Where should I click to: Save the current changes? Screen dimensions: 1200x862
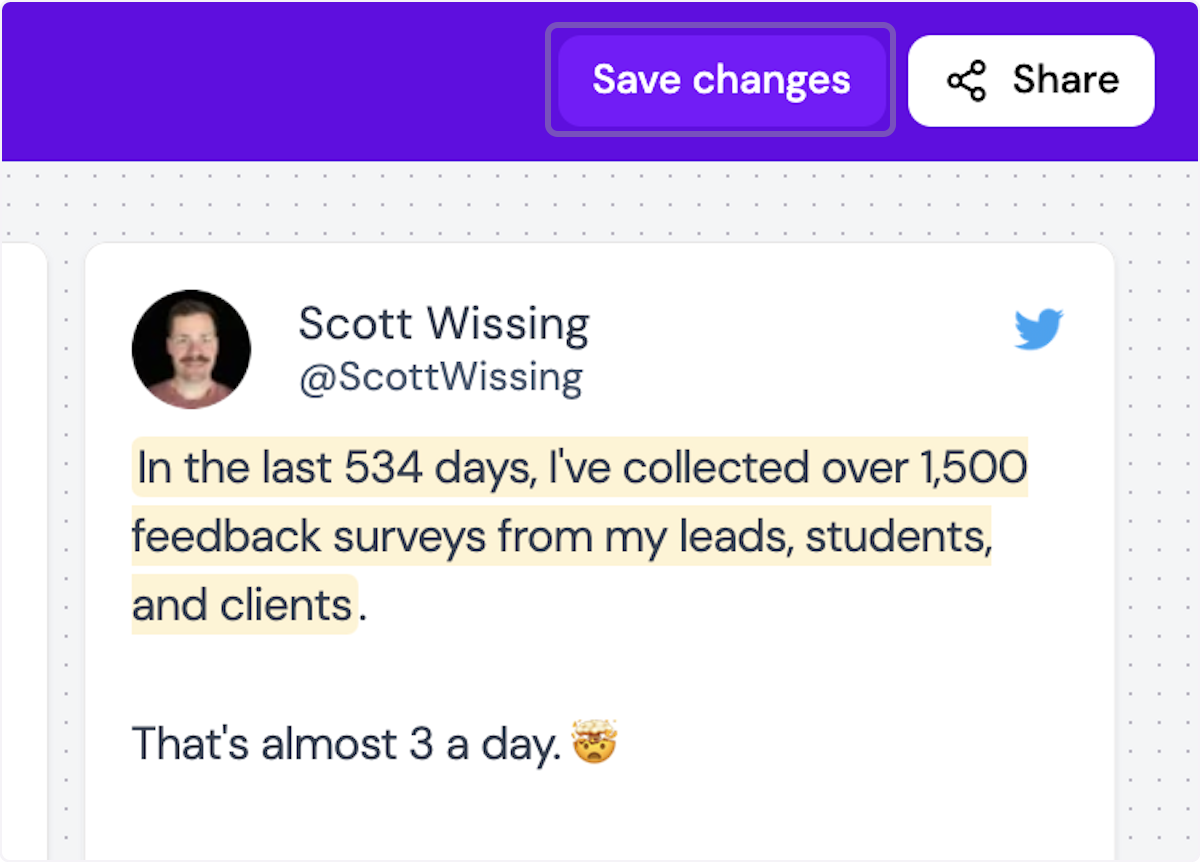[721, 80]
